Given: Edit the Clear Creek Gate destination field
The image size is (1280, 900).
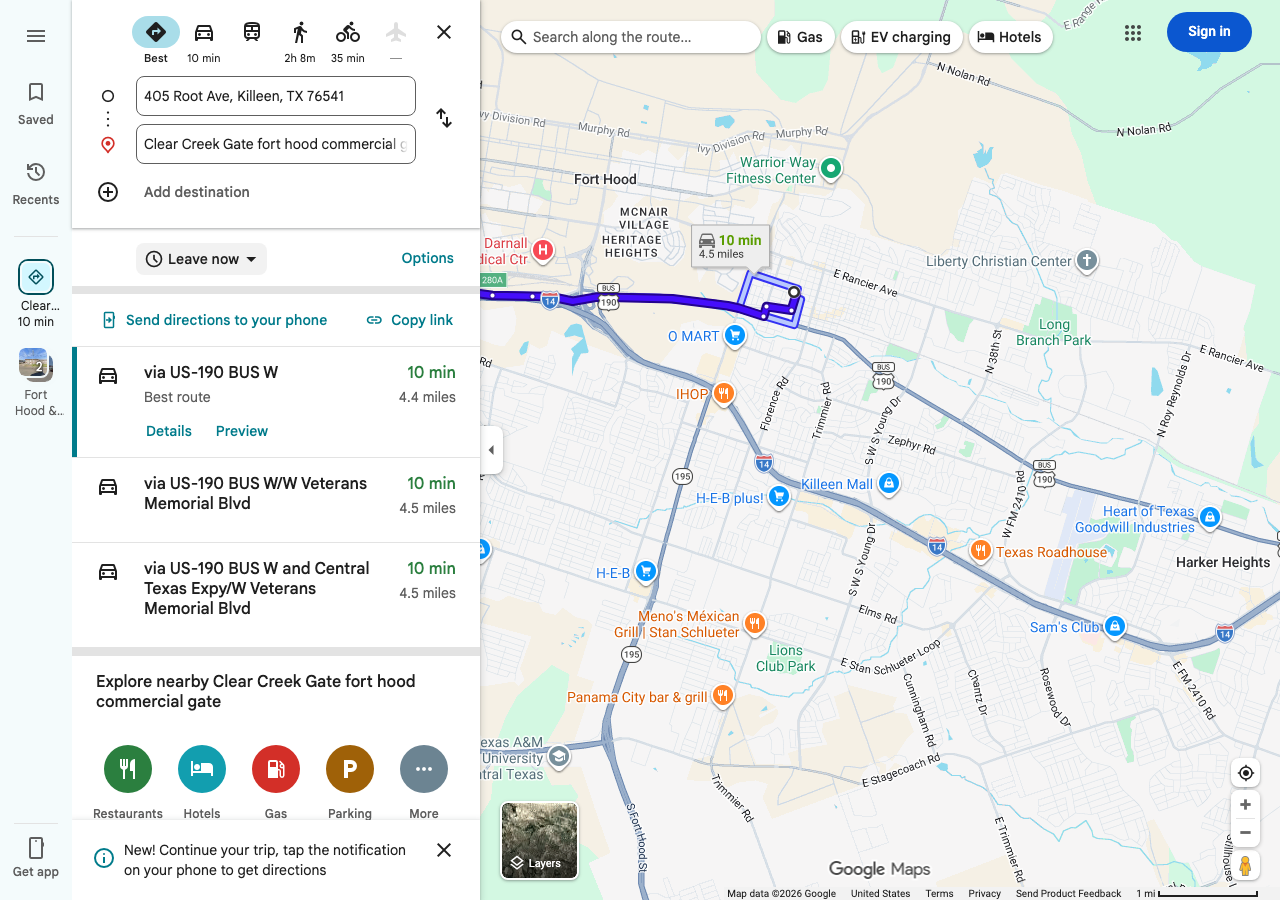Looking at the screenshot, I should pyautogui.click(x=276, y=144).
